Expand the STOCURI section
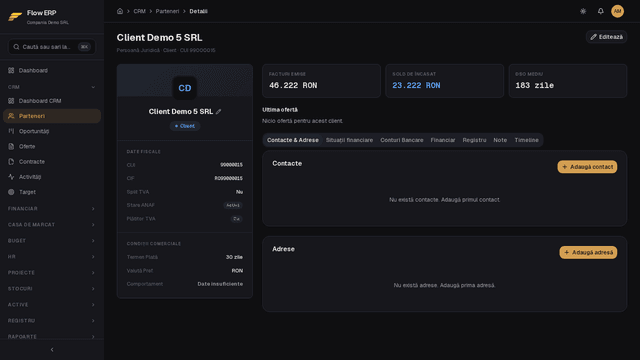This screenshot has height=360, width=640. (x=52, y=289)
